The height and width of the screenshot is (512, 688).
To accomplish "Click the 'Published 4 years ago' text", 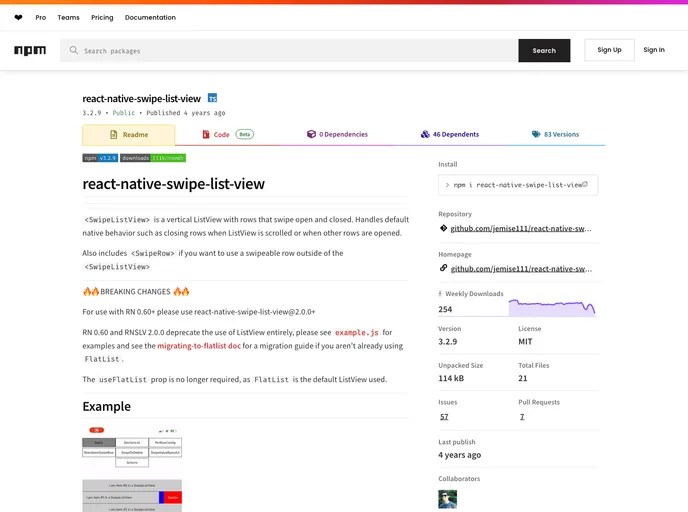I will [x=186, y=113].
